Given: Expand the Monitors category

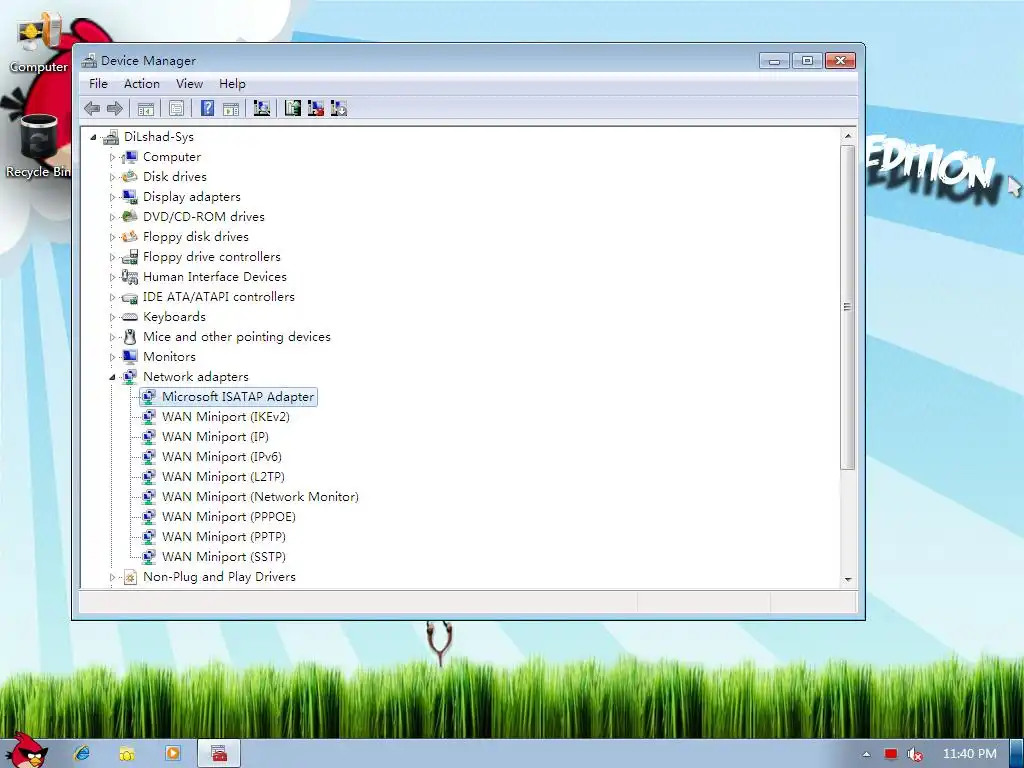Looking at the screenshot, I should click(112, 357).
